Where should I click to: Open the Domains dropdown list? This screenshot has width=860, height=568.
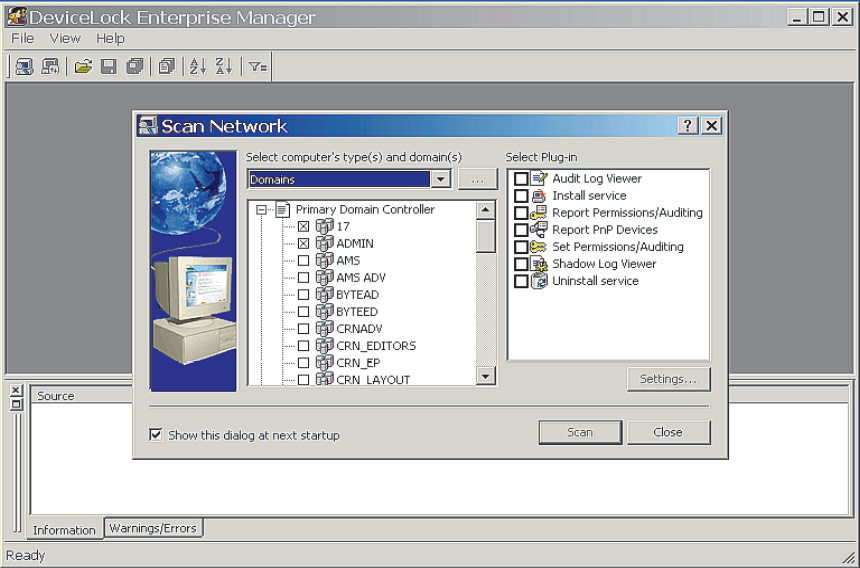click(440, 179)
